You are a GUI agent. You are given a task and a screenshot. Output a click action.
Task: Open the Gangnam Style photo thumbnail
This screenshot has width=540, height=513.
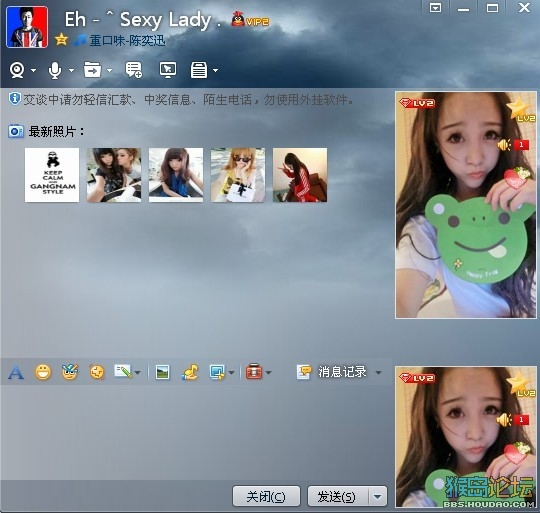click(x=52, y=175)
